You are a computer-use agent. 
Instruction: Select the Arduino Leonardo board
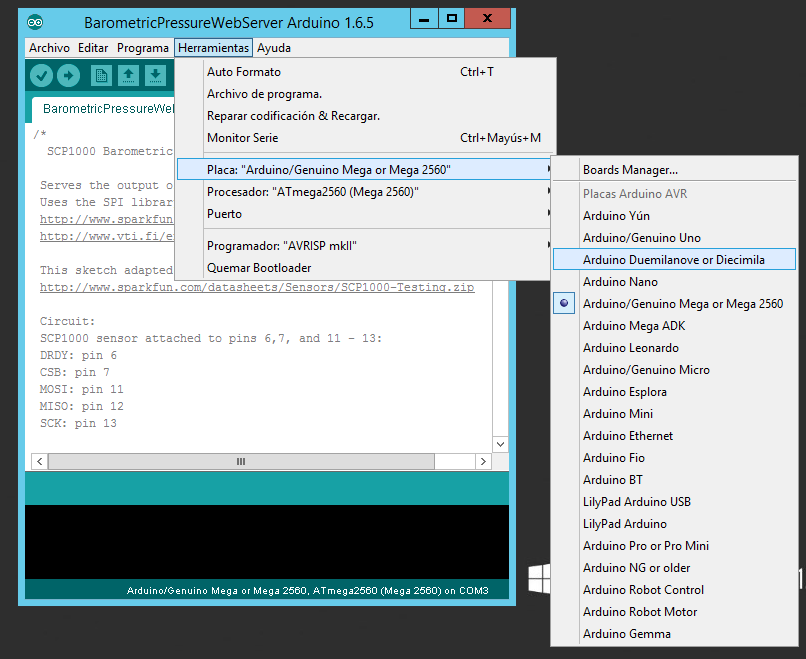click(674, 348)
